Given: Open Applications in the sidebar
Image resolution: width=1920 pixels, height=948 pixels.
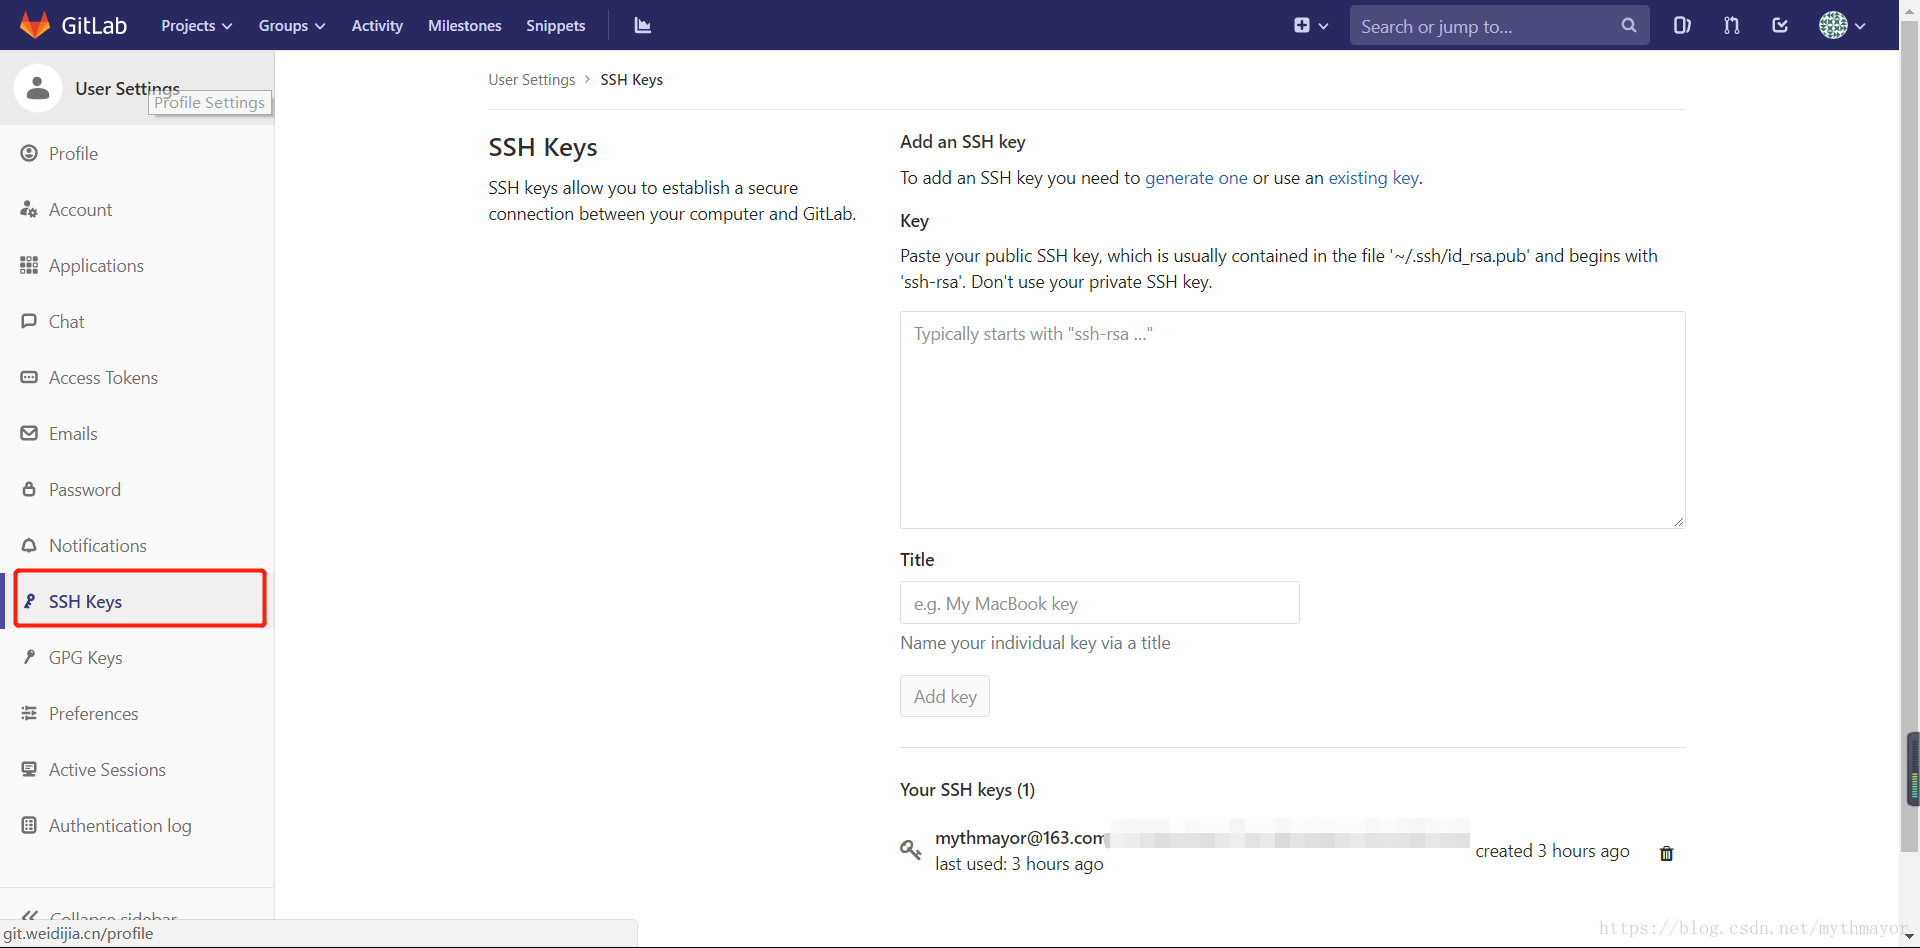Looking at the screenshot, I should [x=137, y=265].
